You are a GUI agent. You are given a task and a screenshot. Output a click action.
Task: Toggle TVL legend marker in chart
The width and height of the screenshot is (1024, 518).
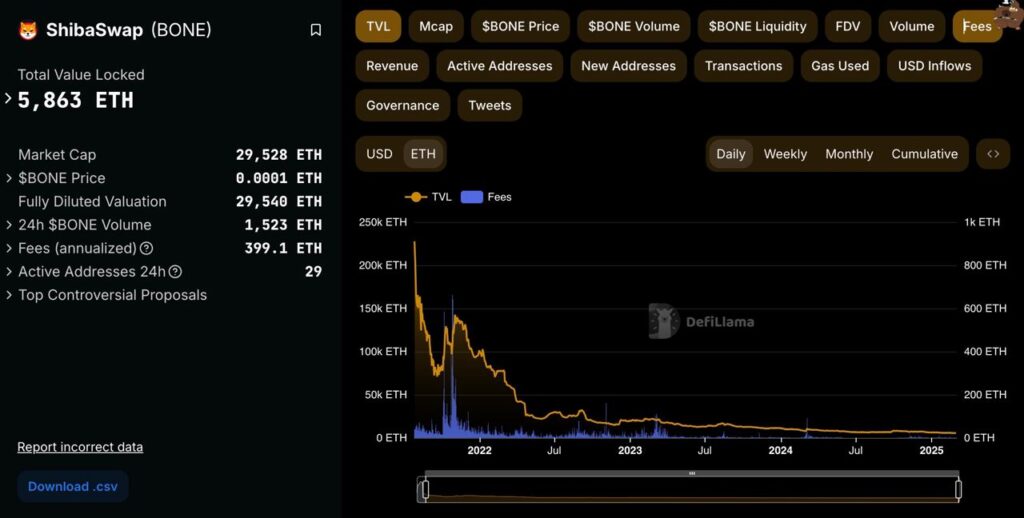pyautogui.click(x=415, y=197)
